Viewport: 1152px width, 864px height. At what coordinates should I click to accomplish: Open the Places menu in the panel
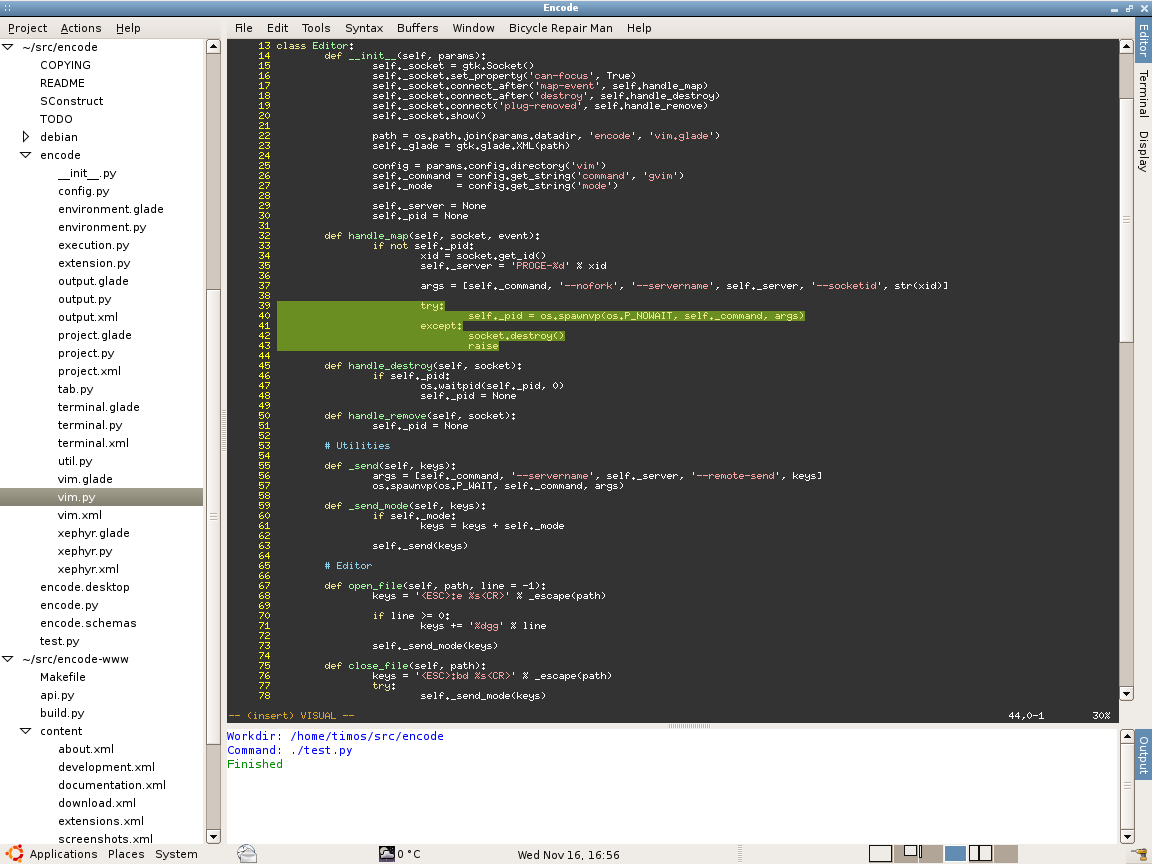click(x=126, y=854)
